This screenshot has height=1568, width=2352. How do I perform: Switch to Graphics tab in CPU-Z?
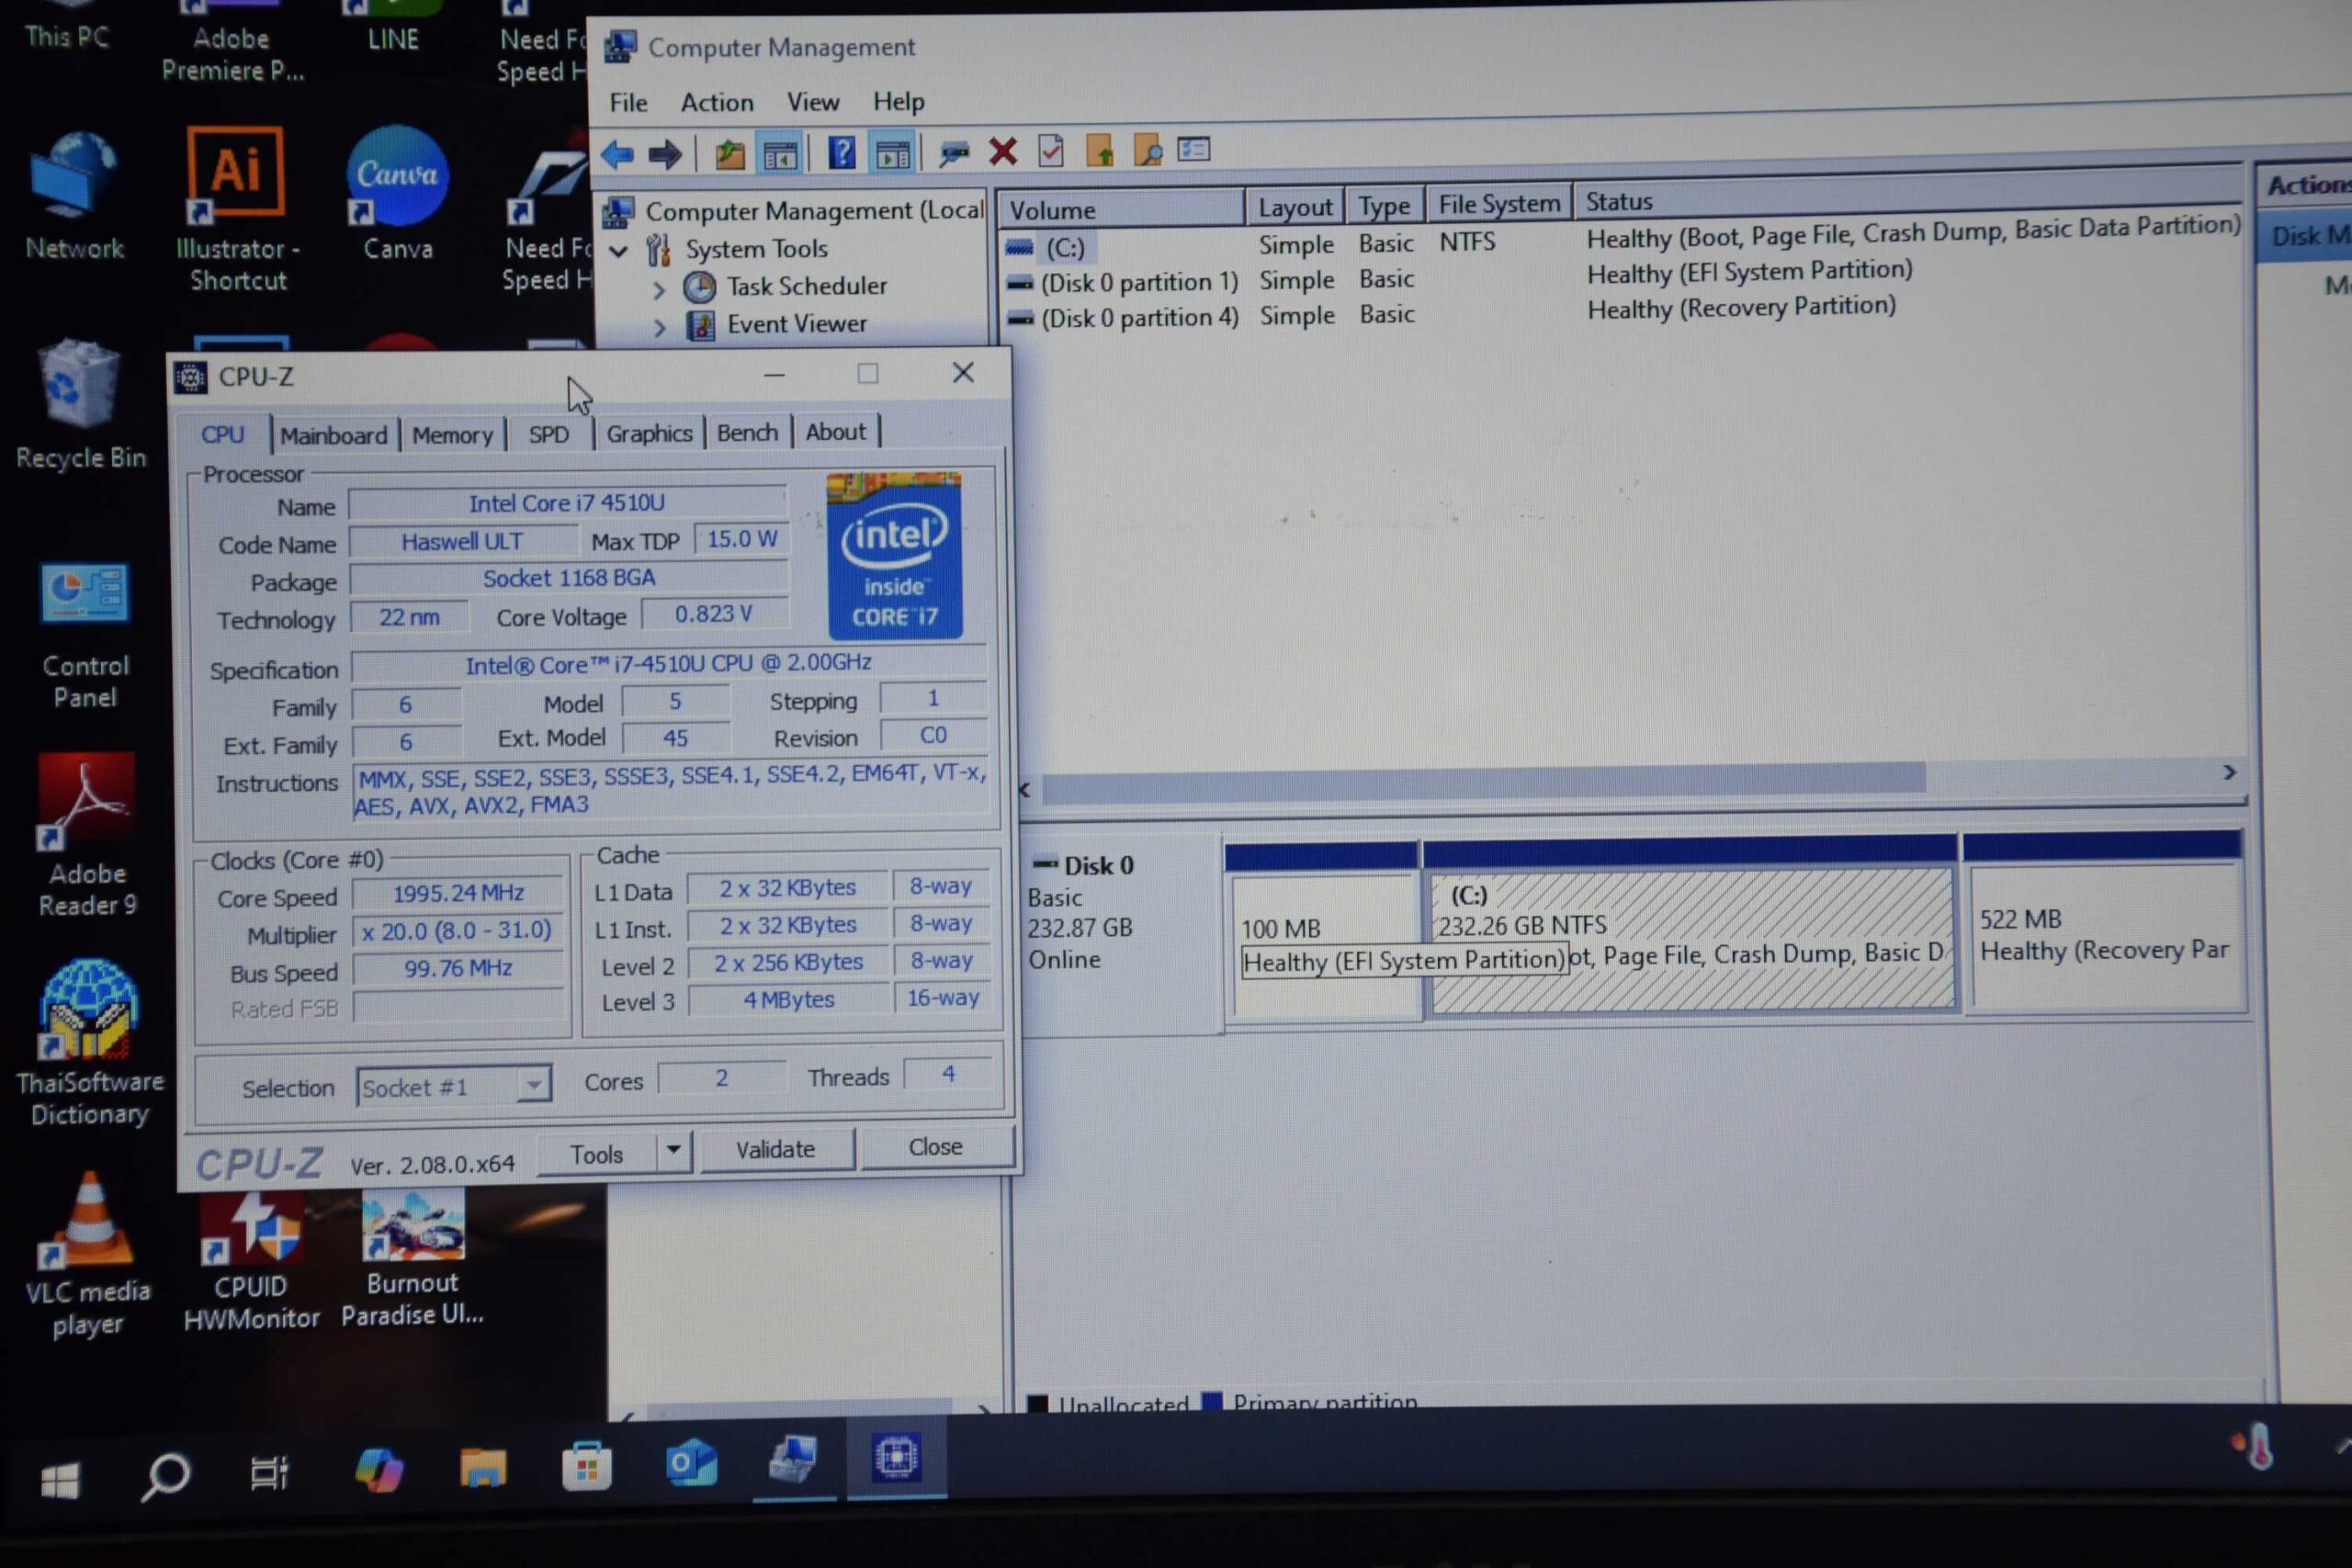pos(649,433)
